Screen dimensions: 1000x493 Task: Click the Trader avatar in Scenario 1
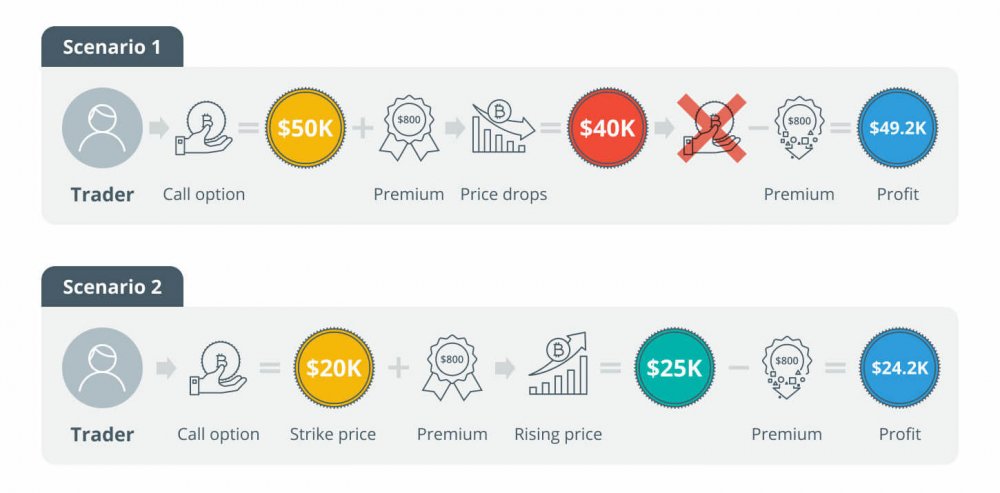click(102, 128)
